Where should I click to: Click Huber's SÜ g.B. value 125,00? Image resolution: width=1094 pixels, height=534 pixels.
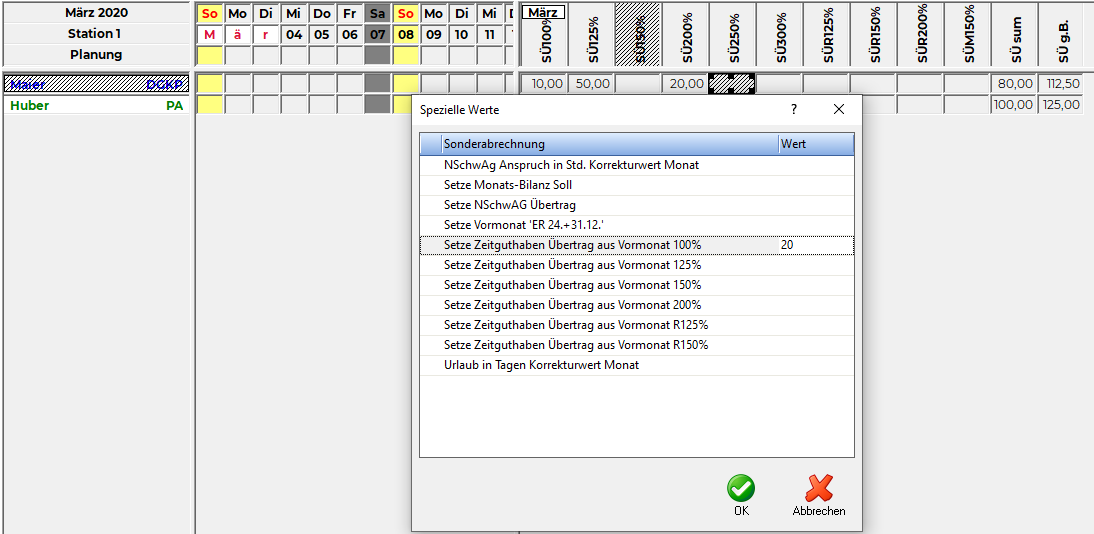pos(1059,104)
